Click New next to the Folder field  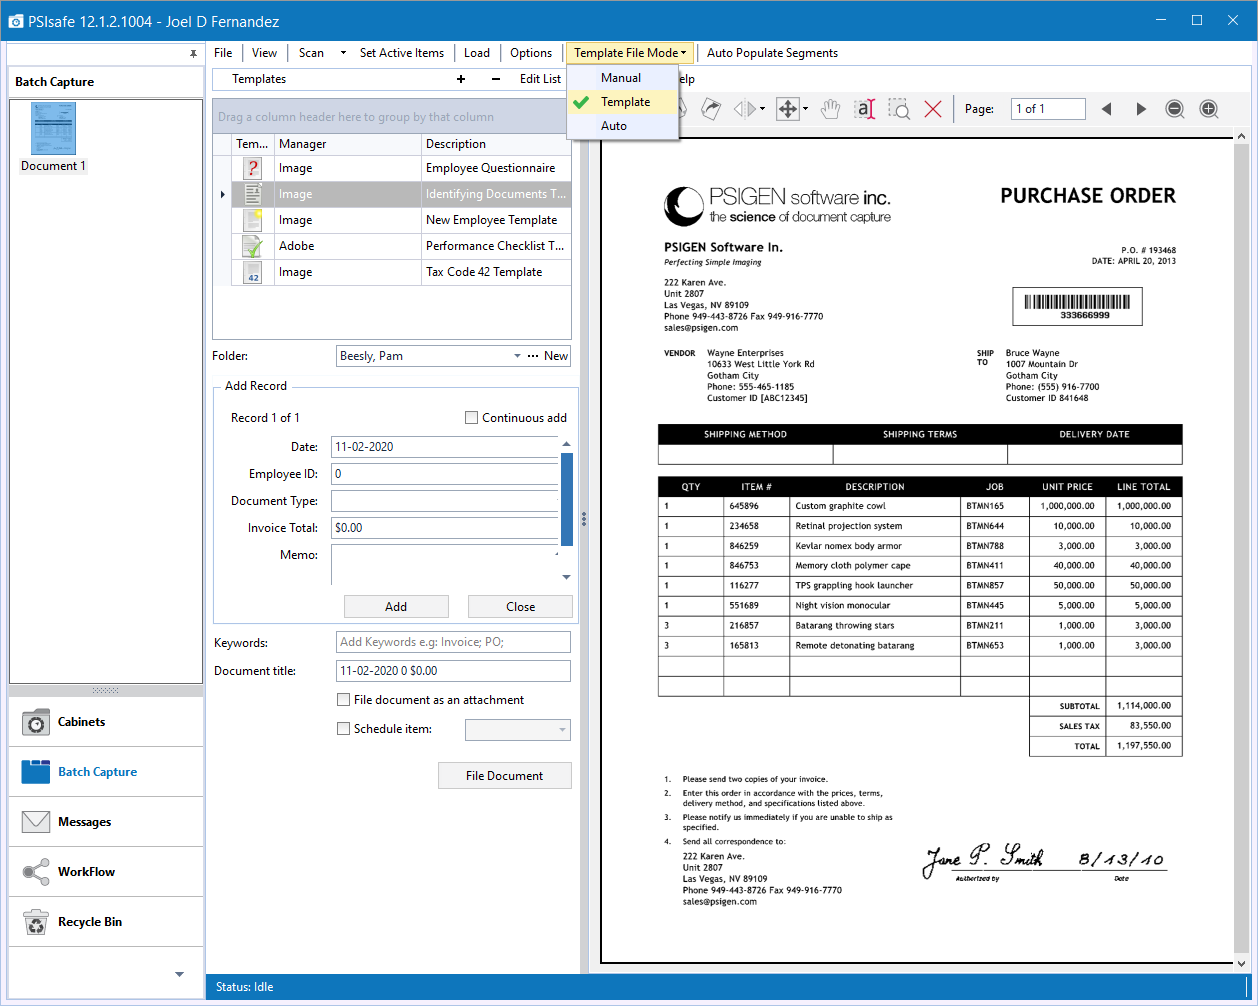[556, 356]
